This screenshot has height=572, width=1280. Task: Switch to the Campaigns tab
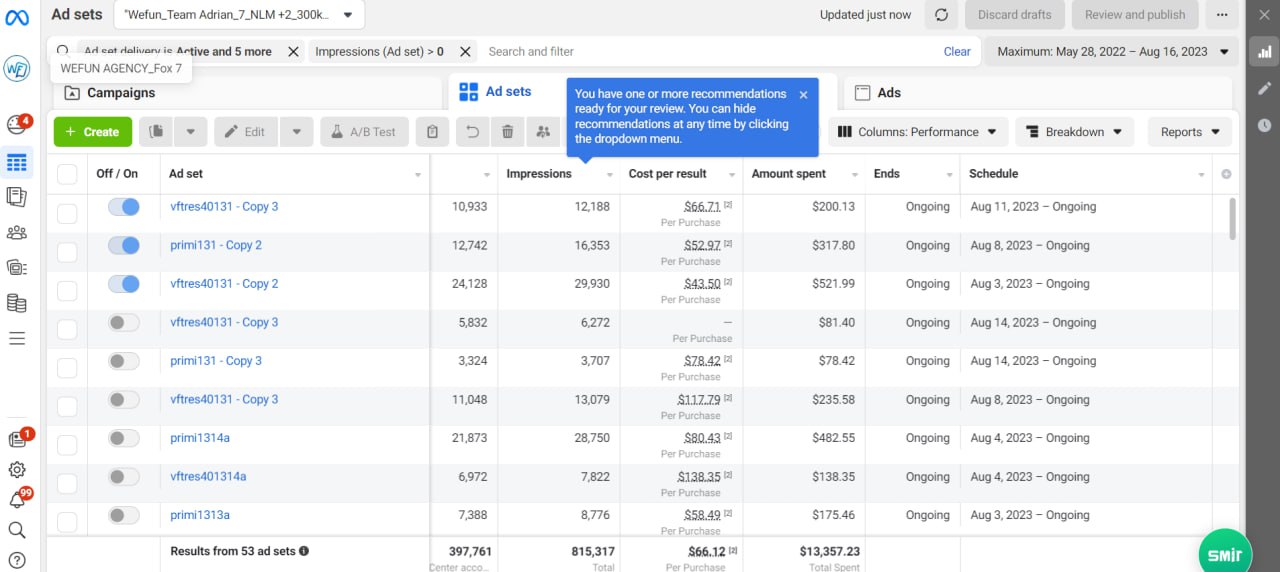coord(247,93)
